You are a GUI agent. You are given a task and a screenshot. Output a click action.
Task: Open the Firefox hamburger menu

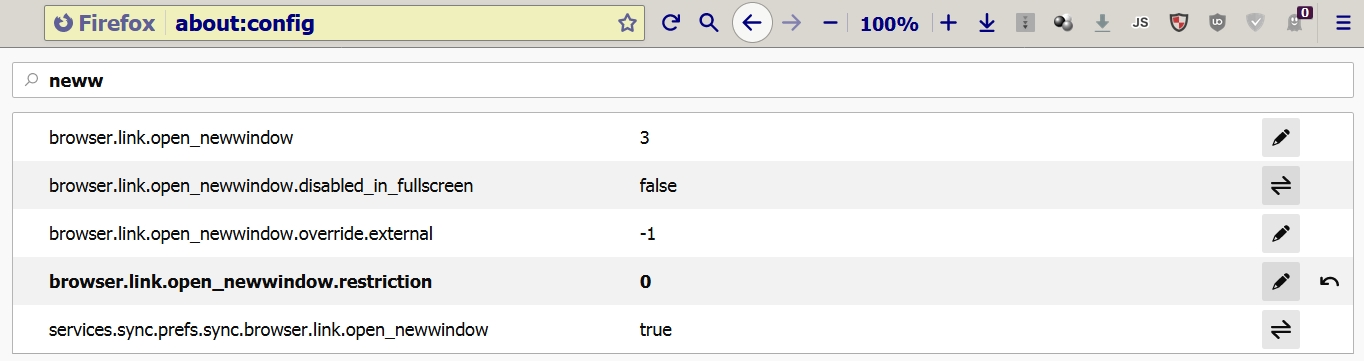(1343, 23)
